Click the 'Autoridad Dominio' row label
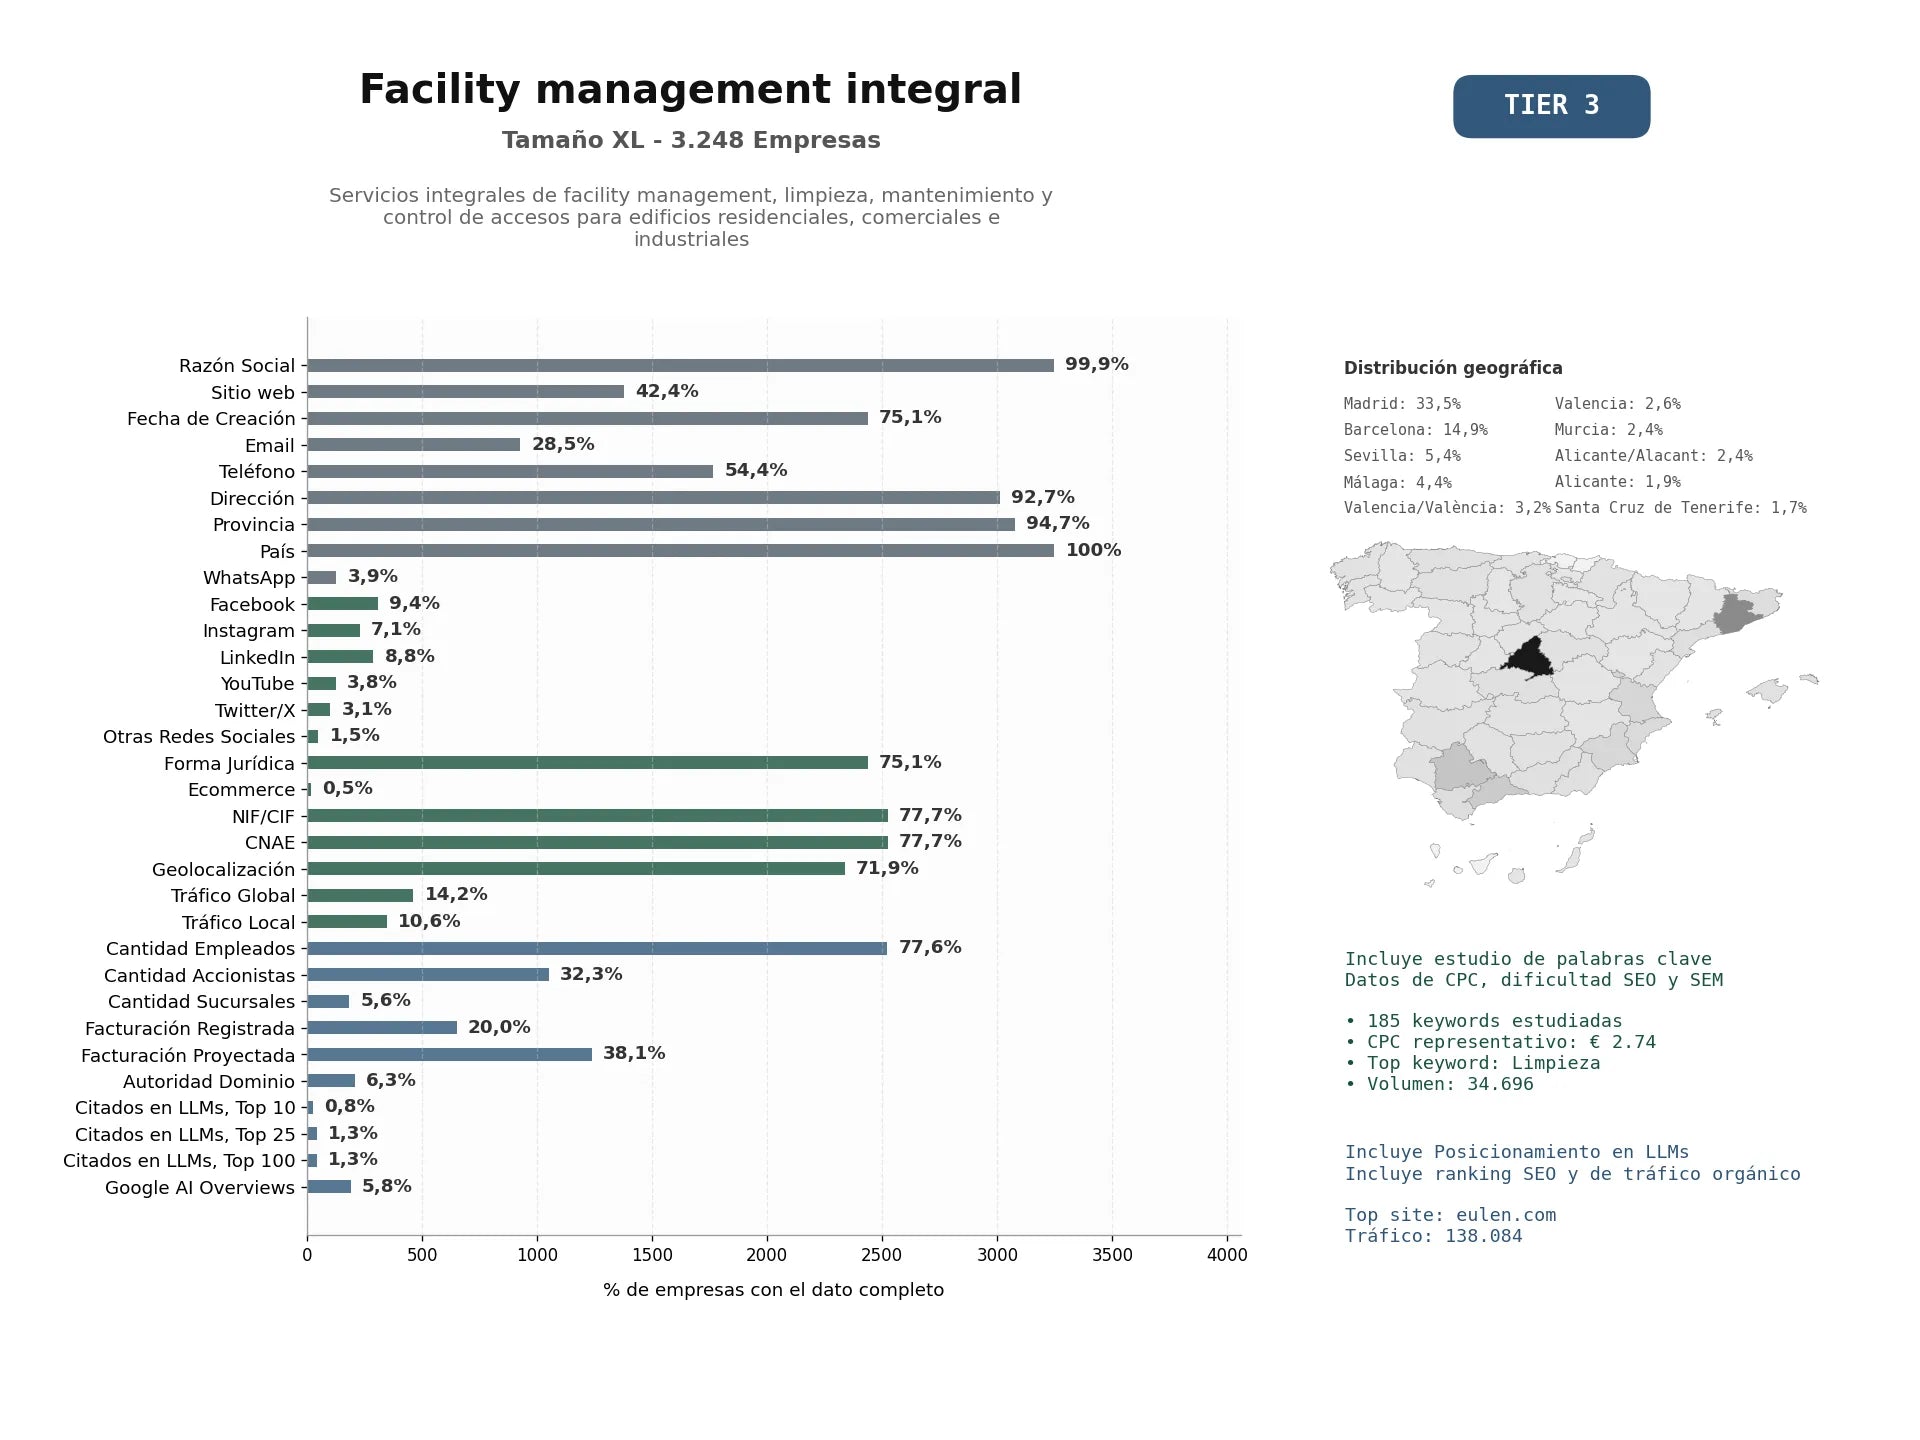Viewport: 1920px width, 1440px height. tap(209, 1081)
